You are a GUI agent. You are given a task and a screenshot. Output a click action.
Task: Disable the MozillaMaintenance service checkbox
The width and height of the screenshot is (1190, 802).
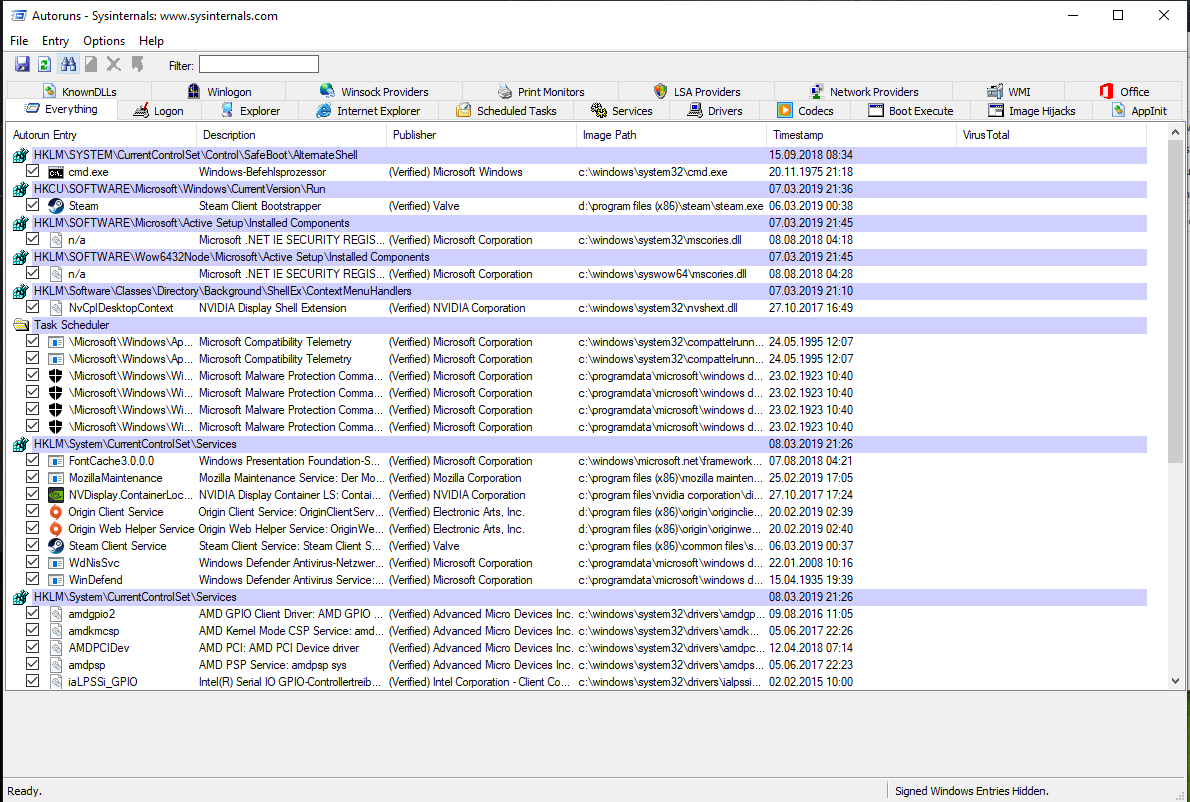[x=33, y=477]
